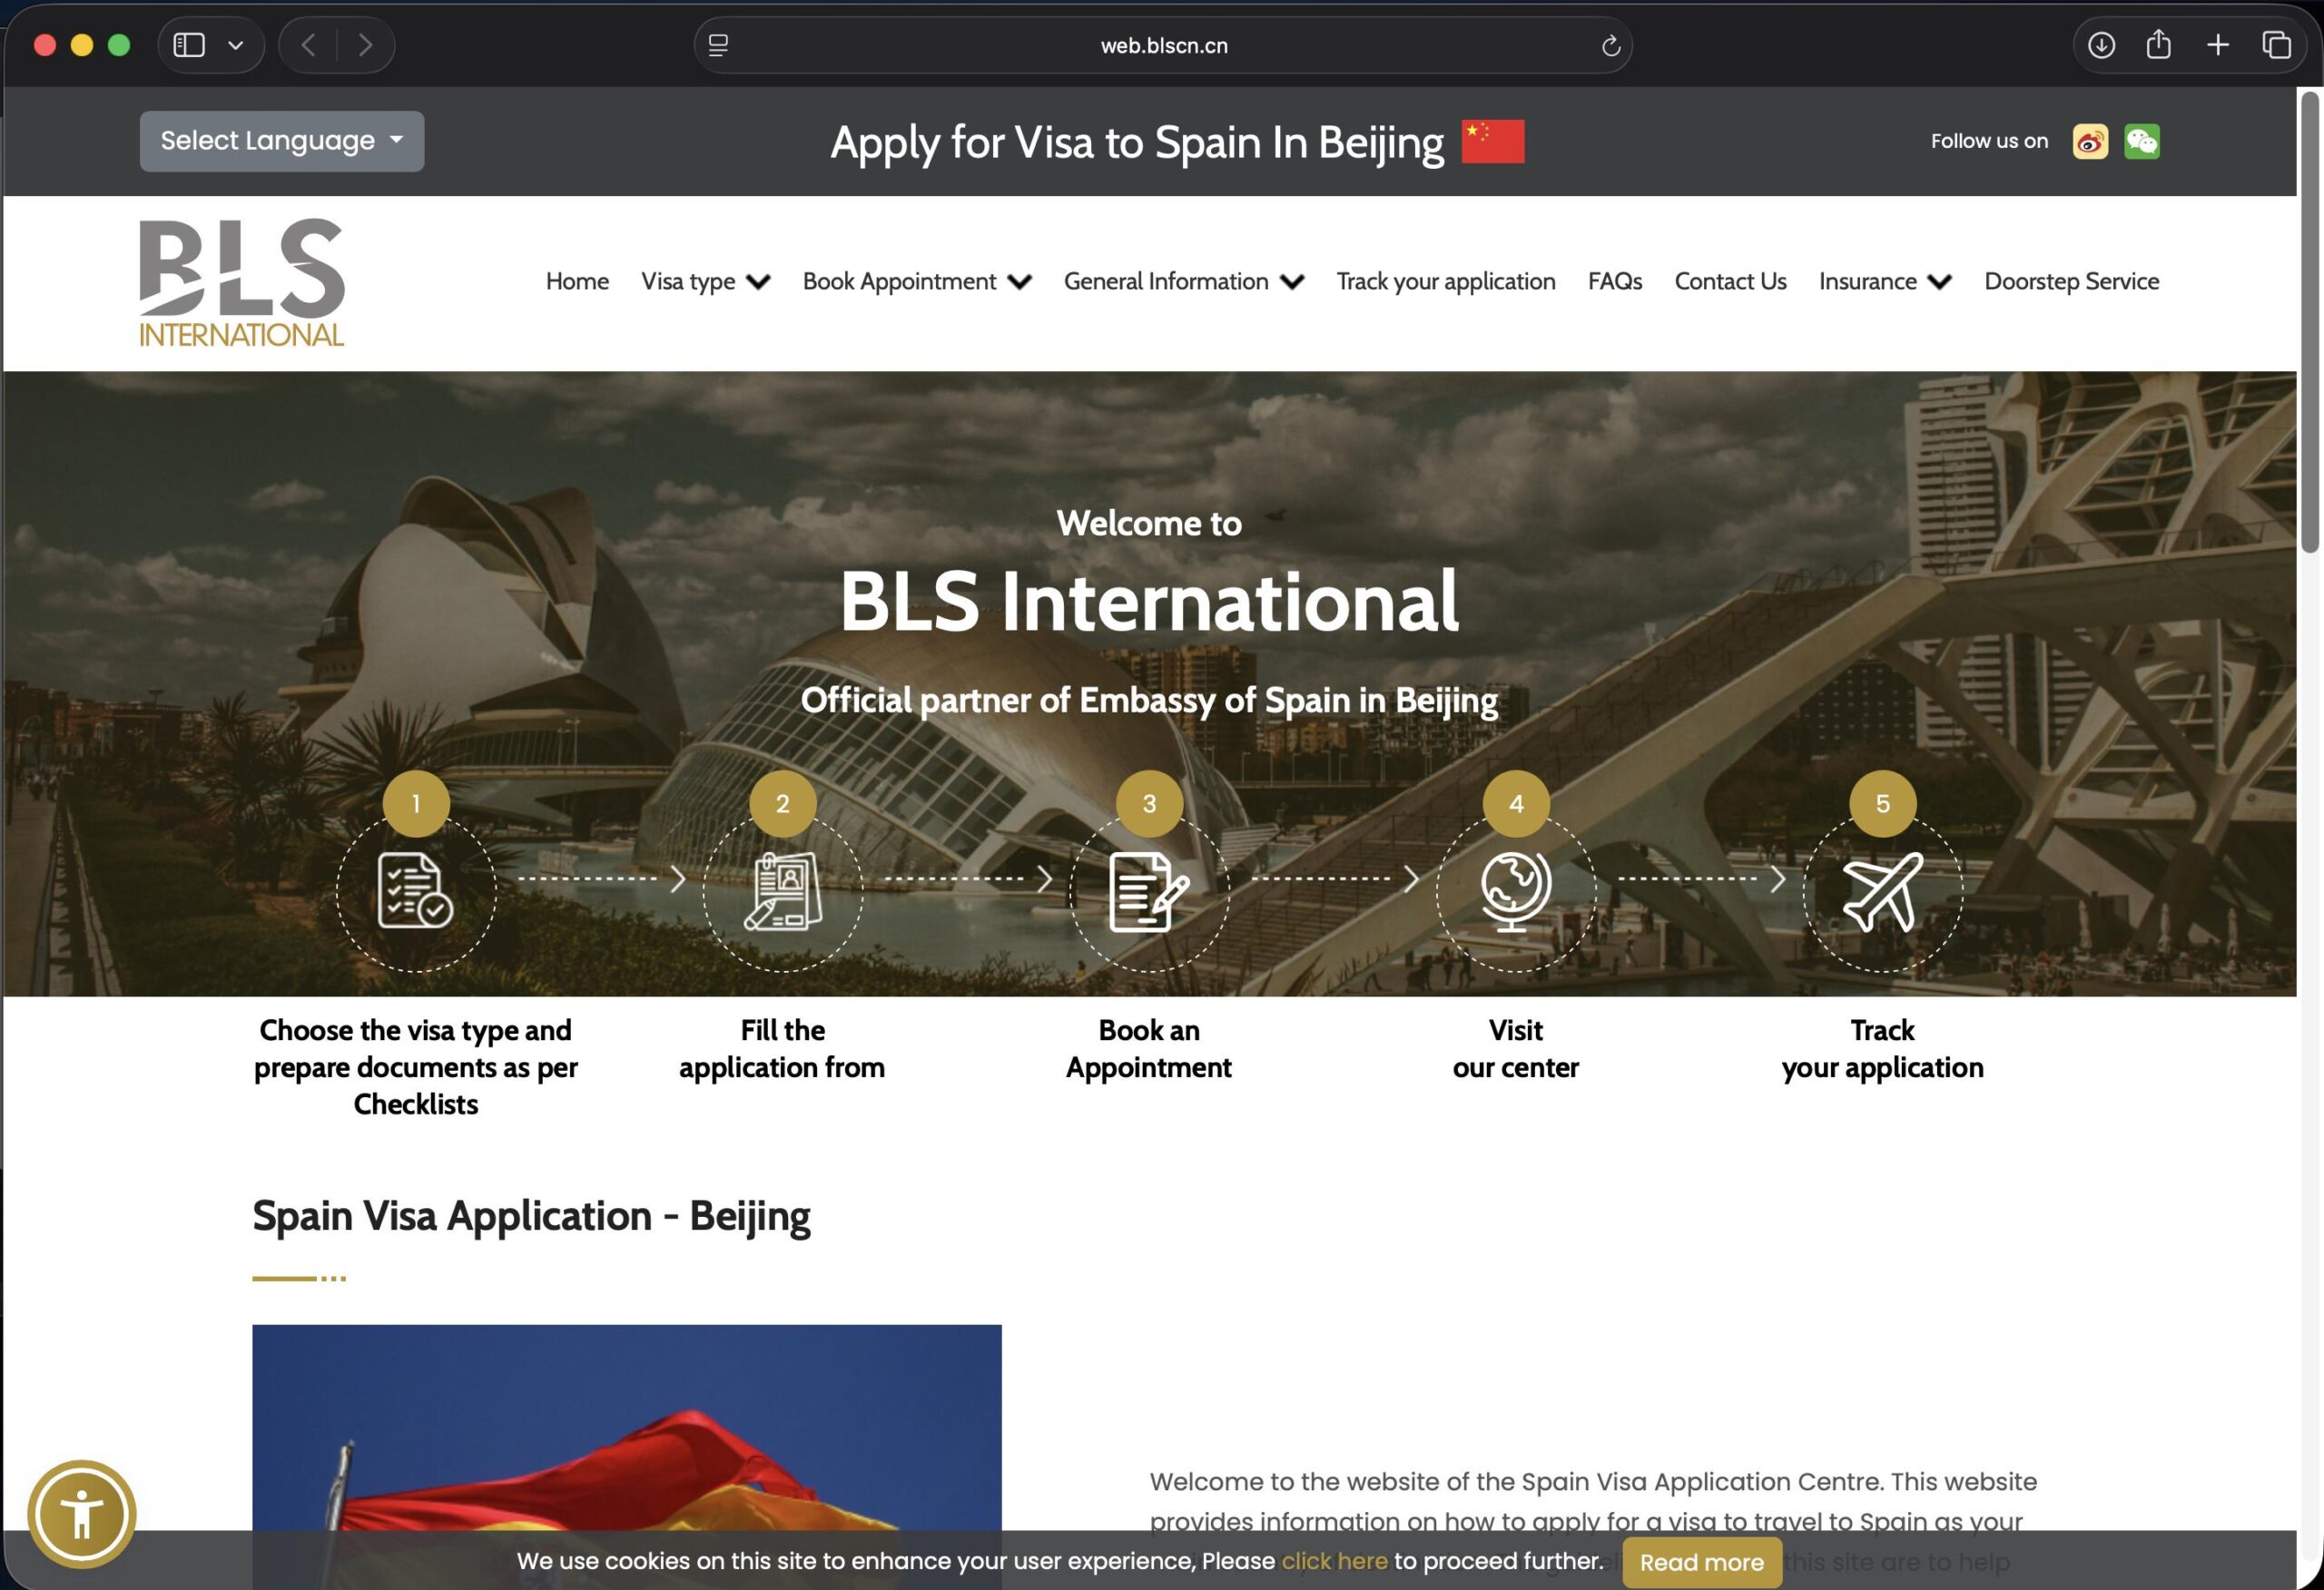Image resolution: width=2324 pixels, height=1590 pixels.
Task: Go forward with Safari forward arrow
Action: 365,45
